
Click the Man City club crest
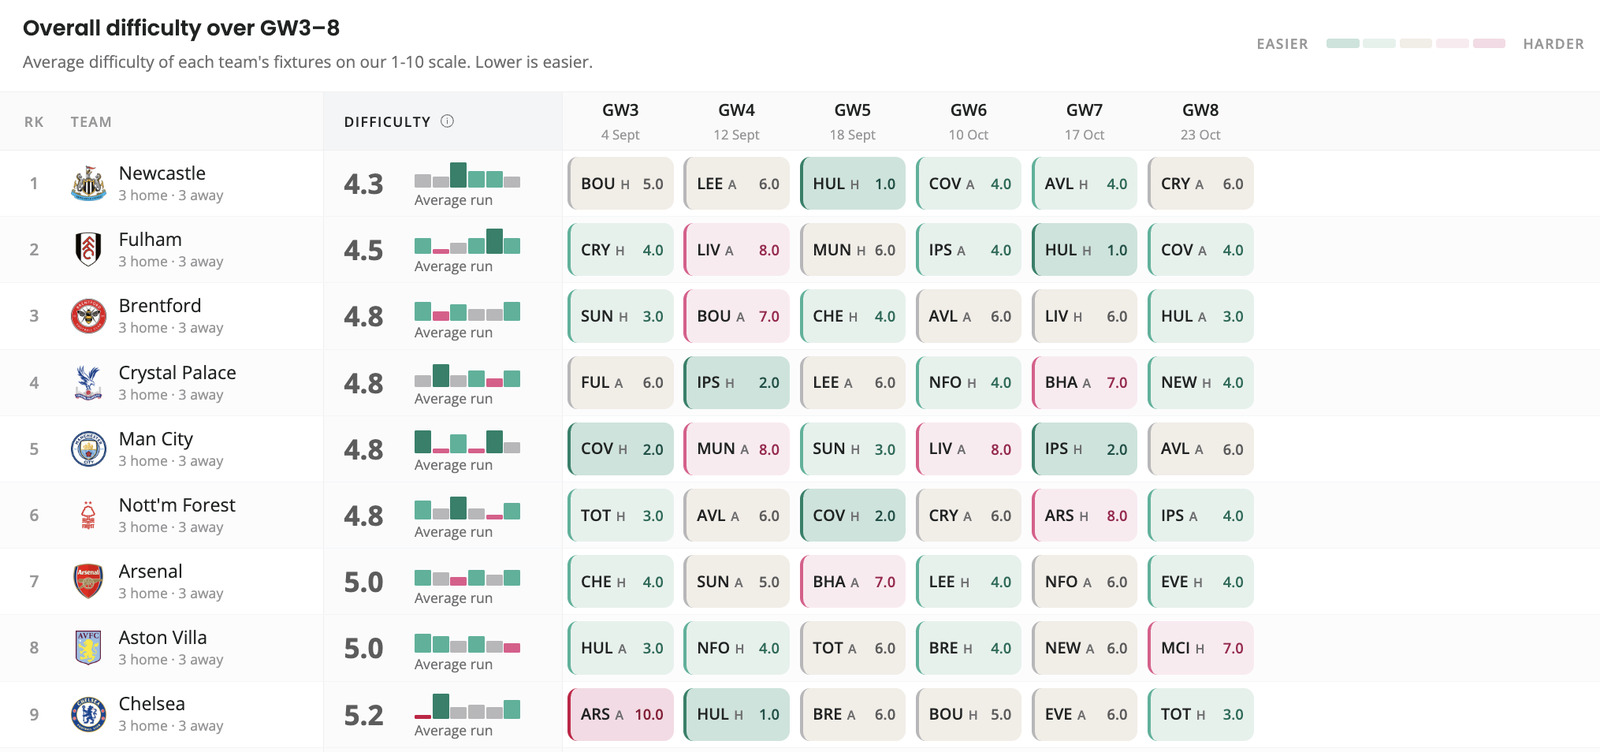coord(89,449)
